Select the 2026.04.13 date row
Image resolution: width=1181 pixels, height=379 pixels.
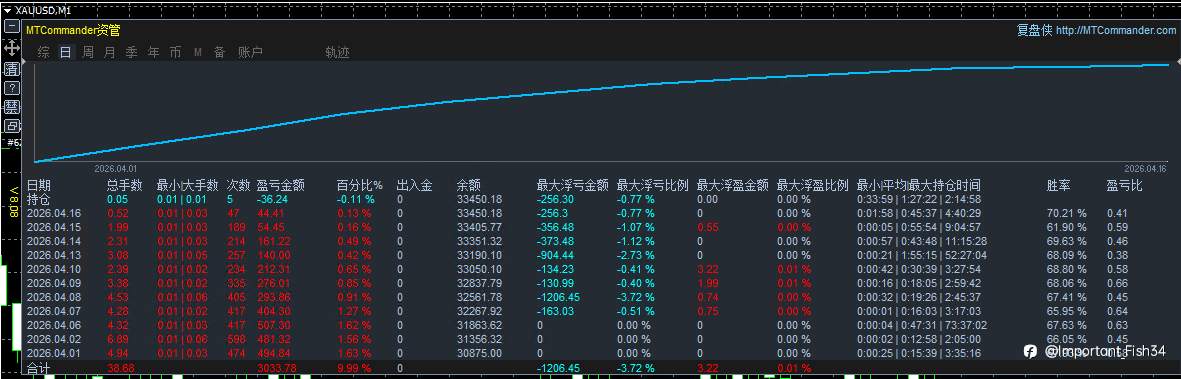pyautogui.click(x=53, y=255)
